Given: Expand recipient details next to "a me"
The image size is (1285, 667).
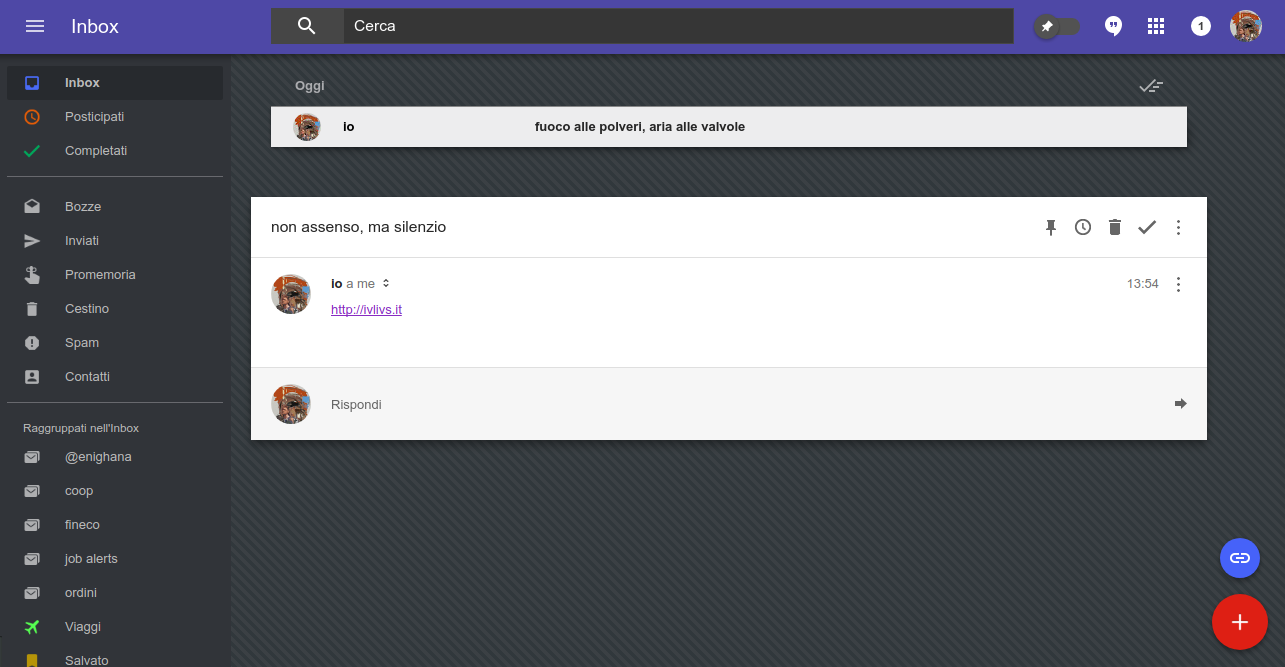Looking at the screenshot, I should tap(386, 284).
